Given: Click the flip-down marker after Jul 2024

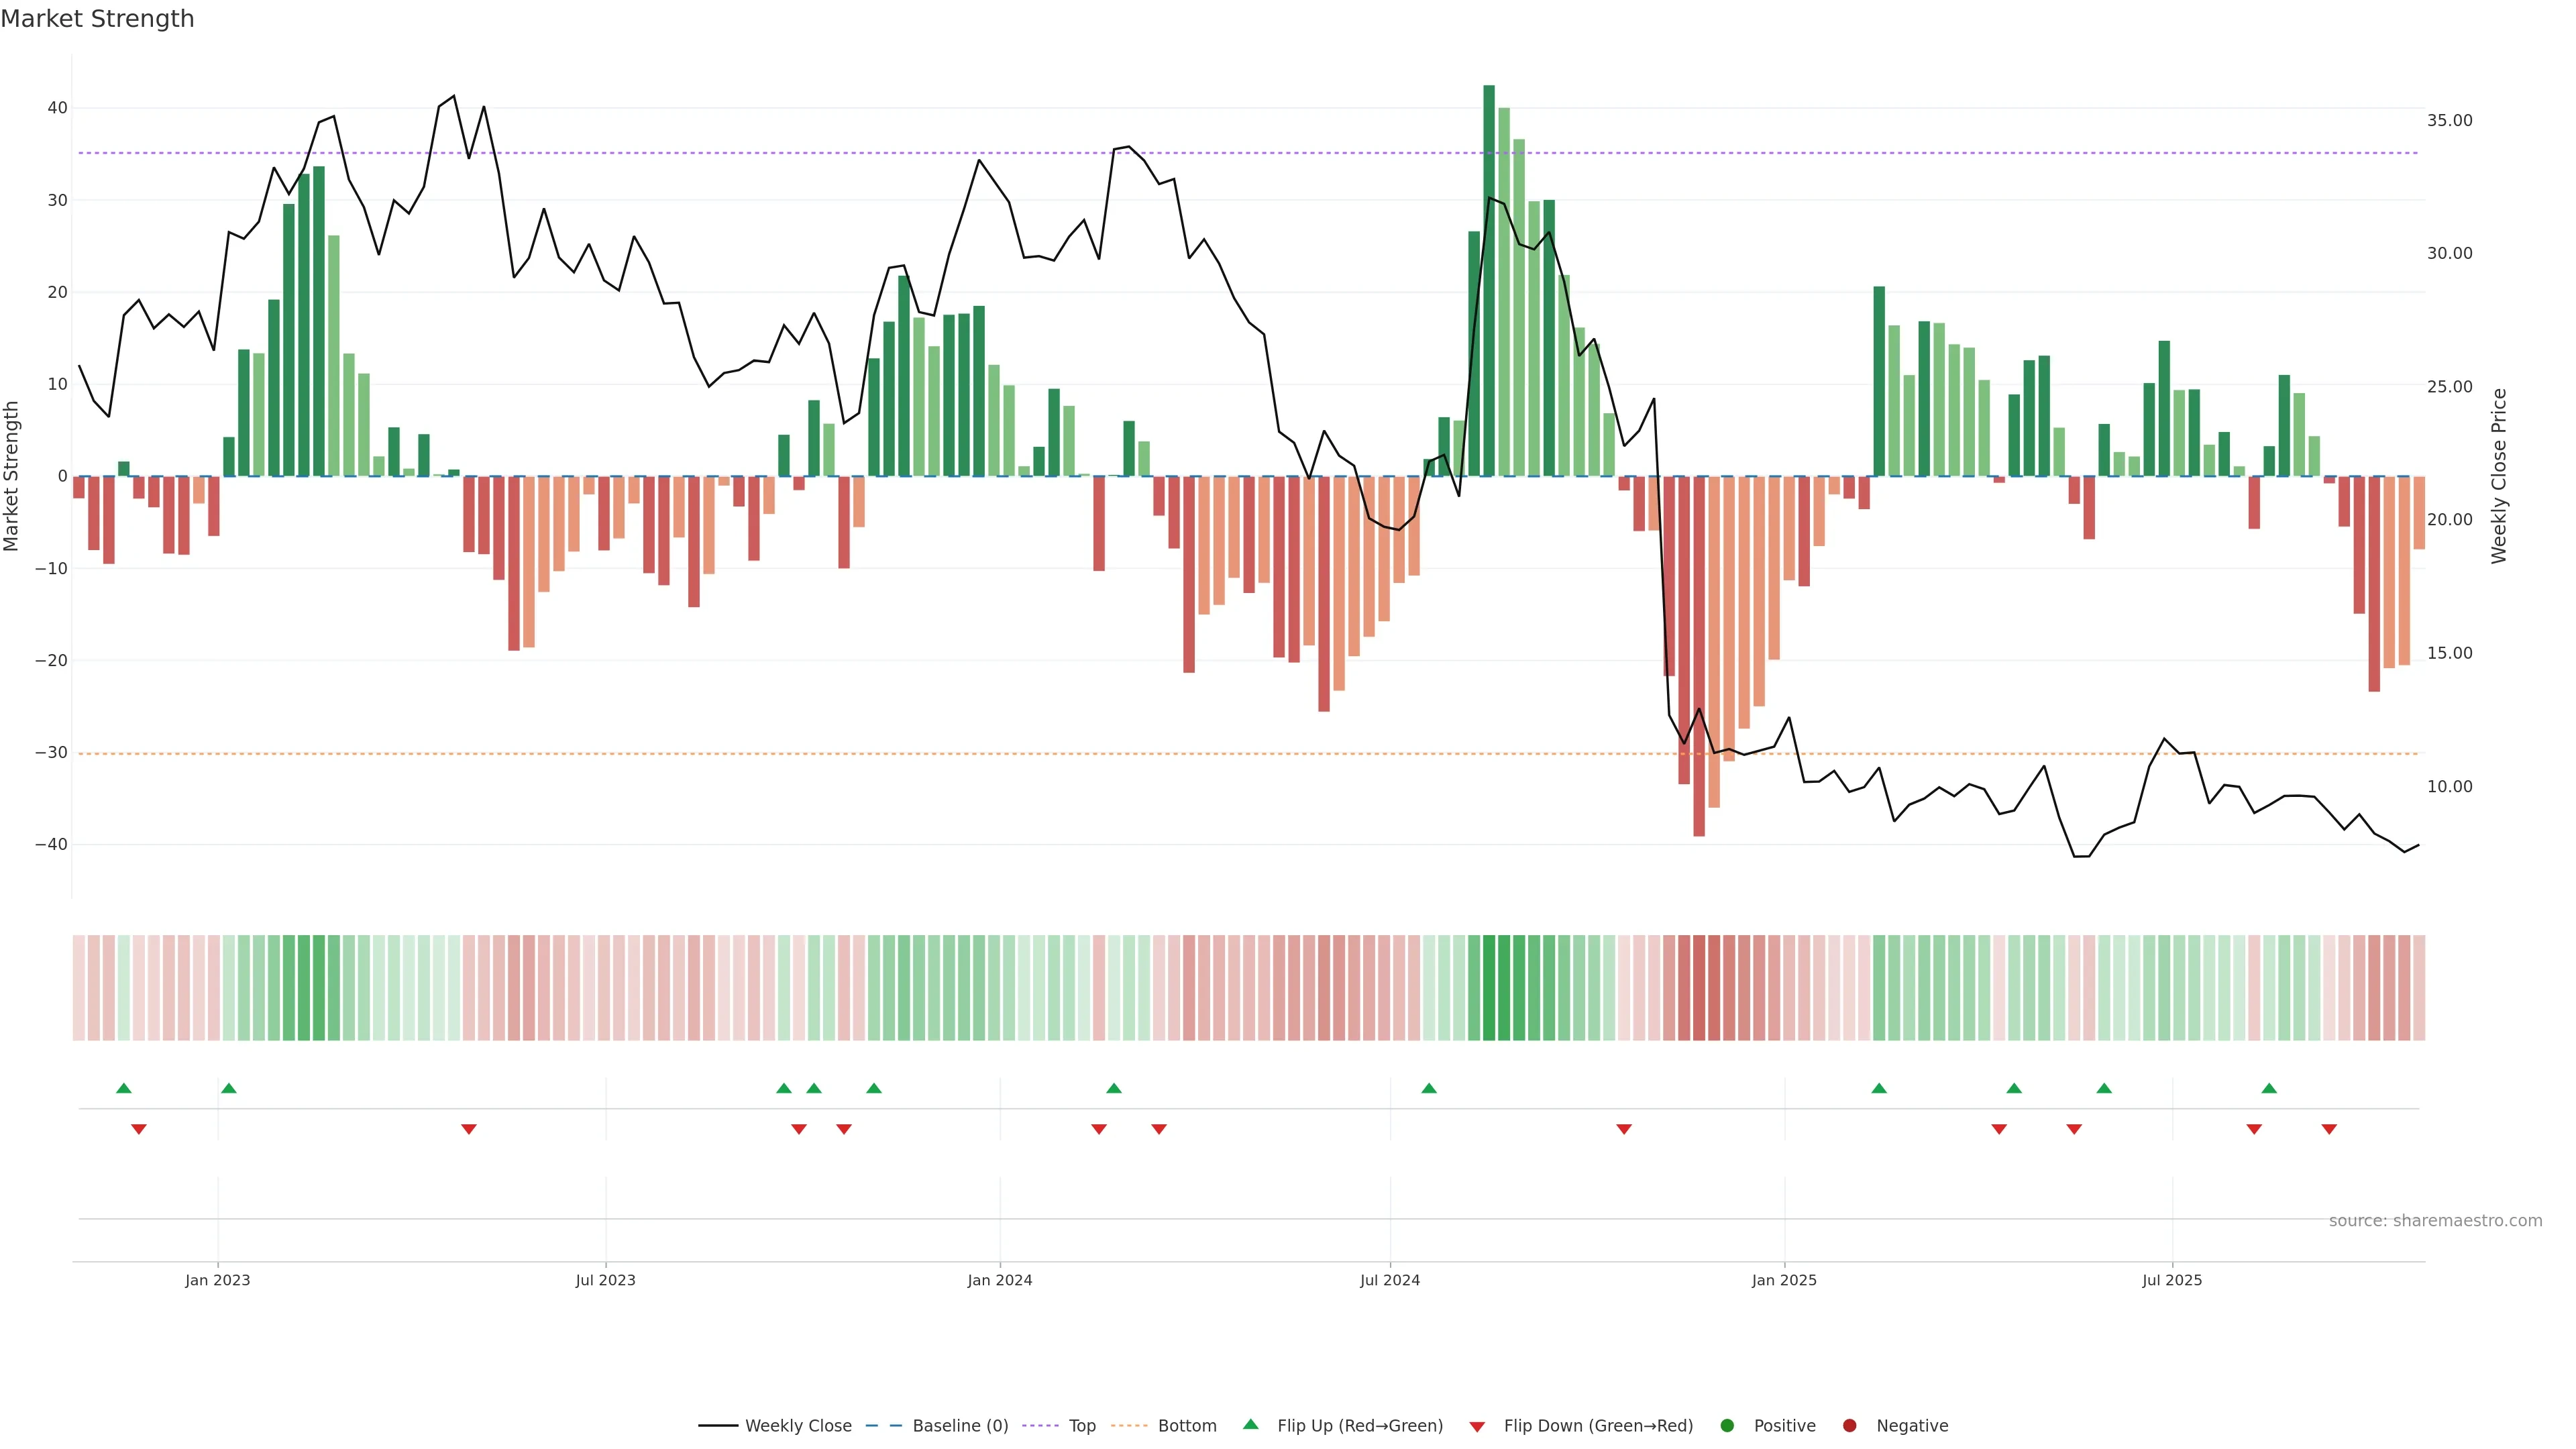Looking at the screenshot, I should (x=1624, y=1129).
